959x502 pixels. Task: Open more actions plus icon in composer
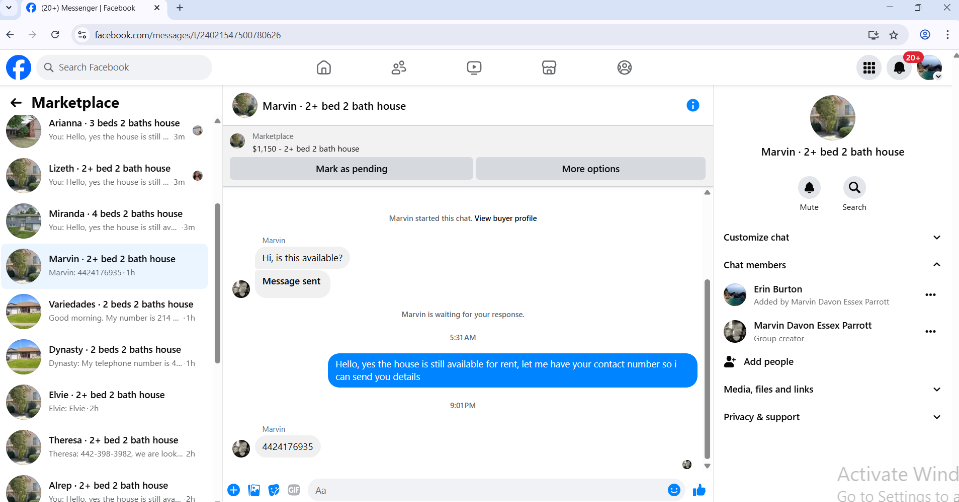(234, 490)
